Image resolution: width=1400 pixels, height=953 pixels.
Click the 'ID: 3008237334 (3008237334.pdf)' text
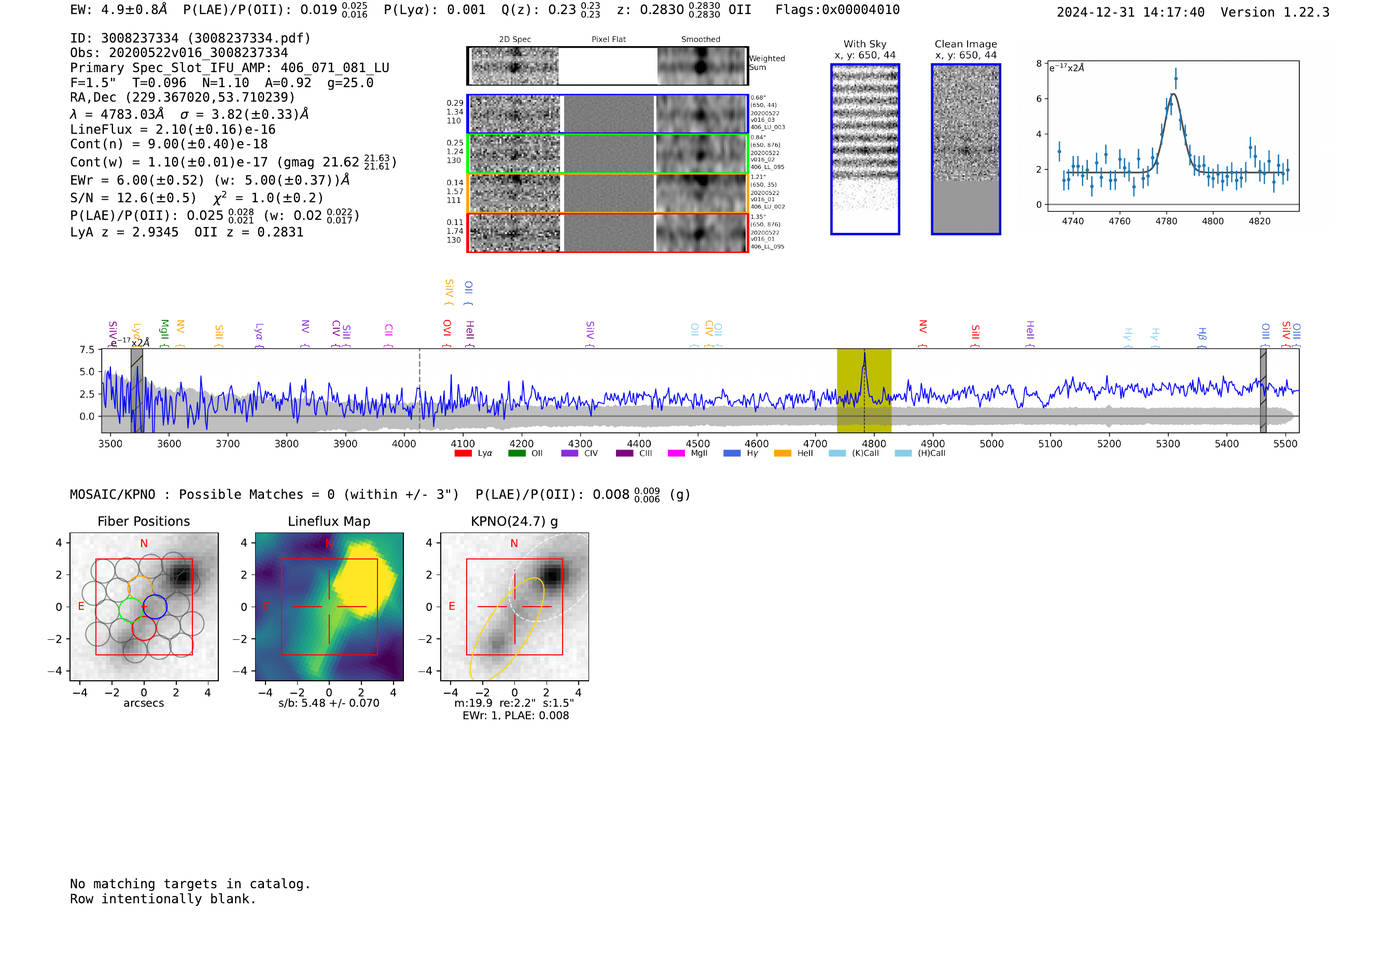coord(190,38)
